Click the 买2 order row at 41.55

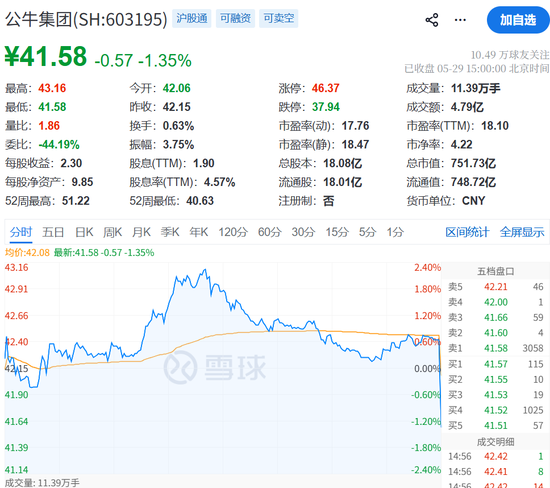495,380
